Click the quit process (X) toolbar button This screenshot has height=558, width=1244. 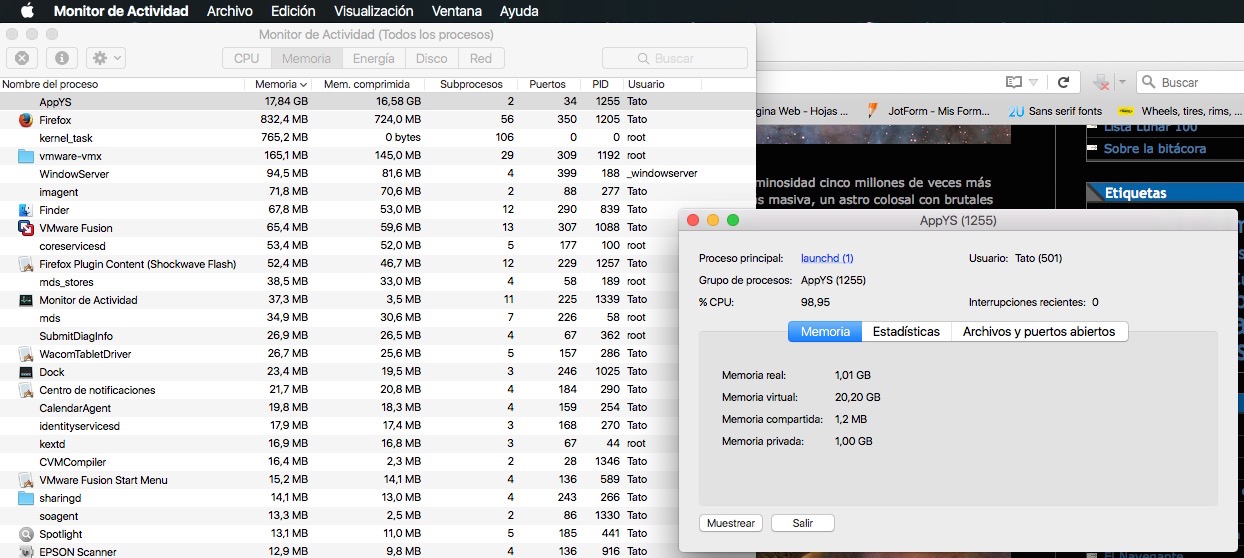22,58
